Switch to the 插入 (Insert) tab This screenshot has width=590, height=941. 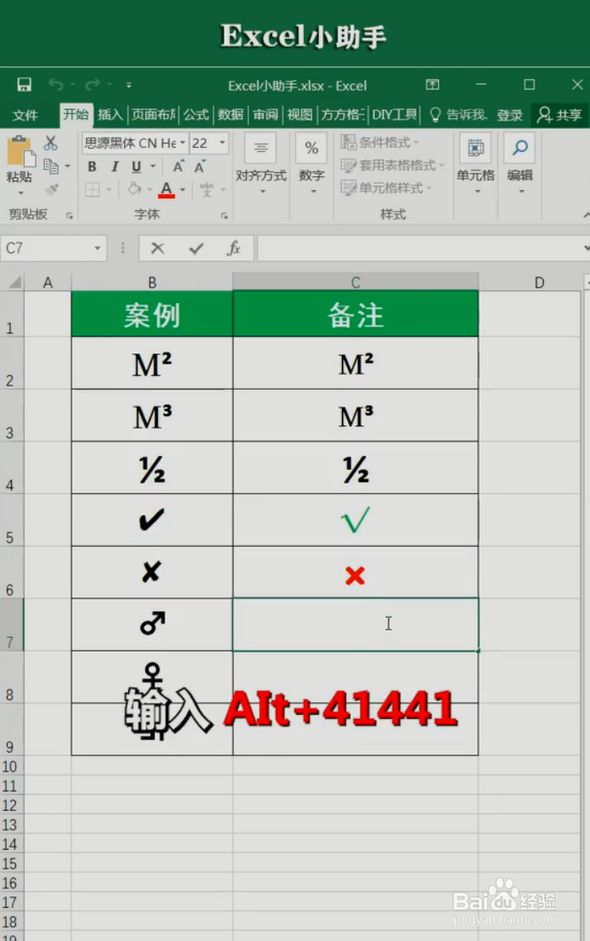pos(110,115)
